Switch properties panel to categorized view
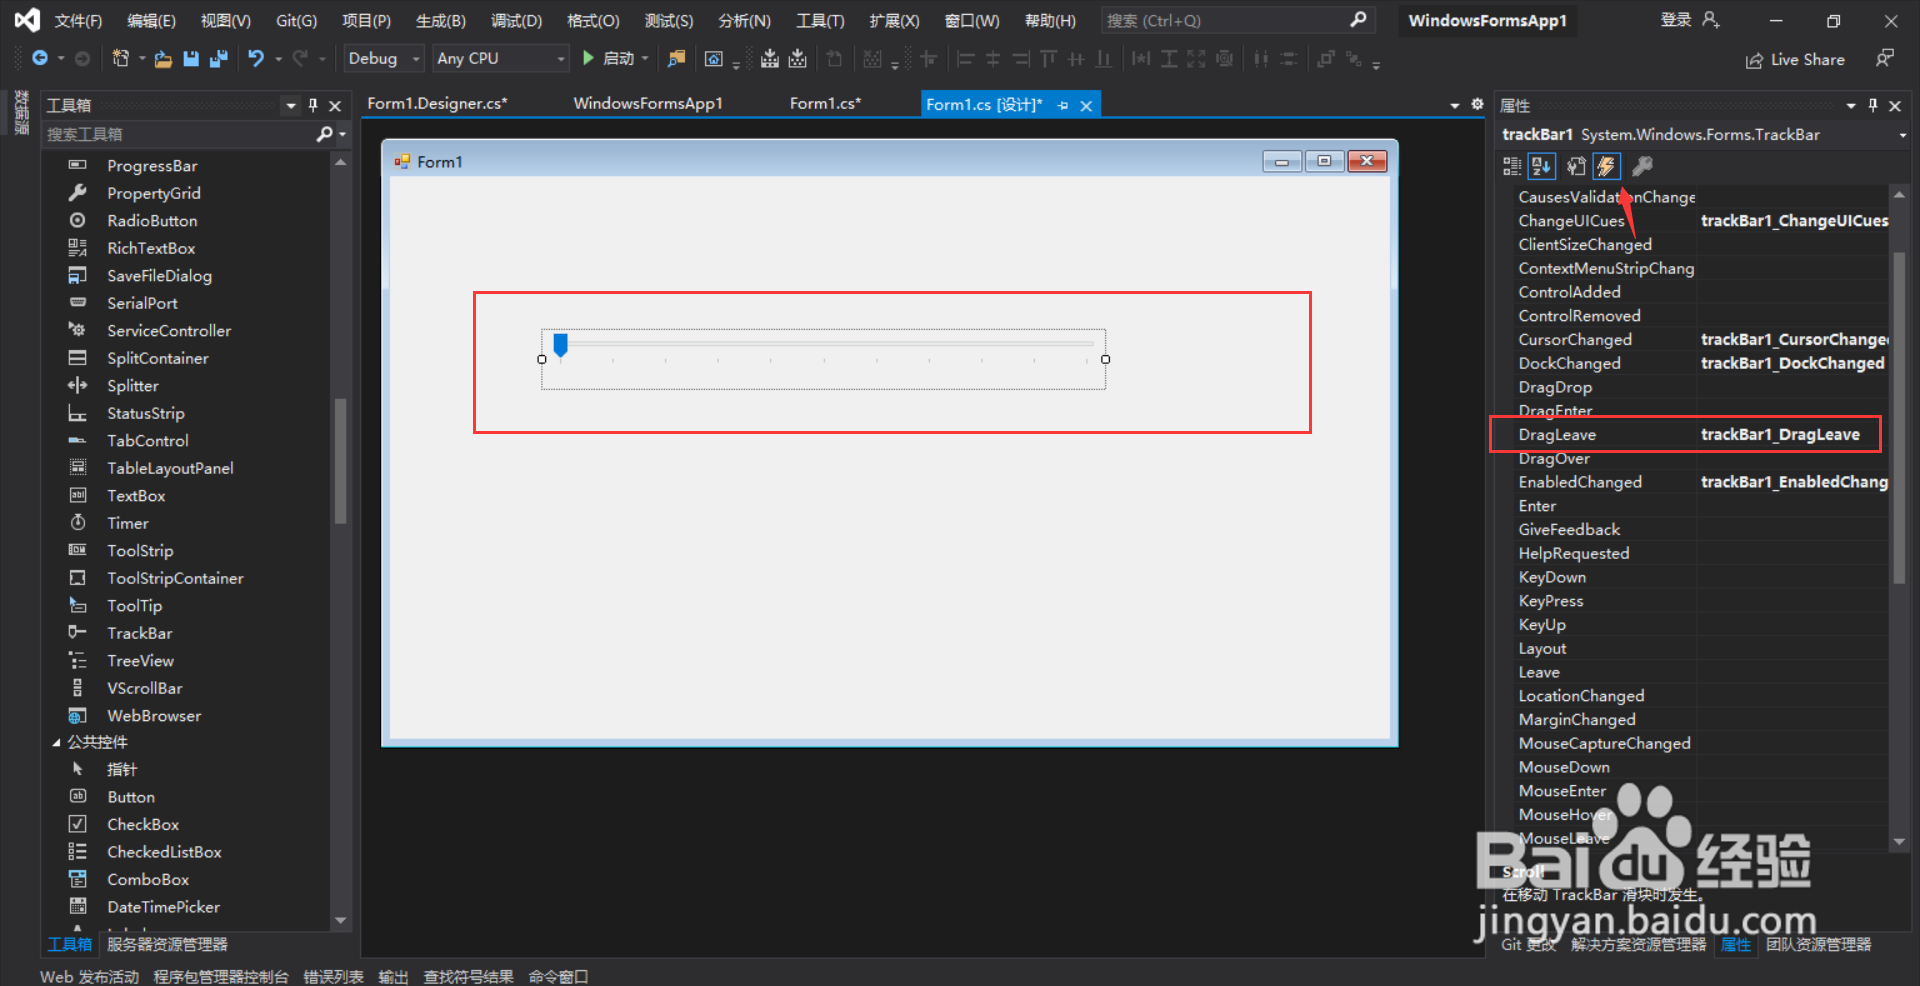 (x=1512, y=166)
